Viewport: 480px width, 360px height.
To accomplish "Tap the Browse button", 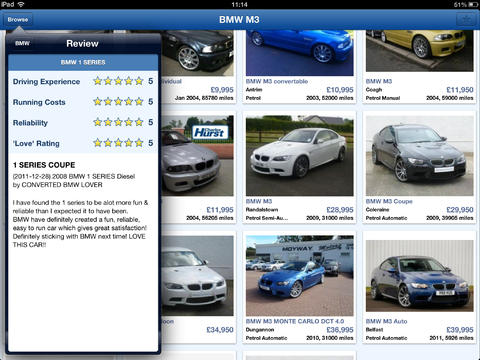I will tap(18, 20).
